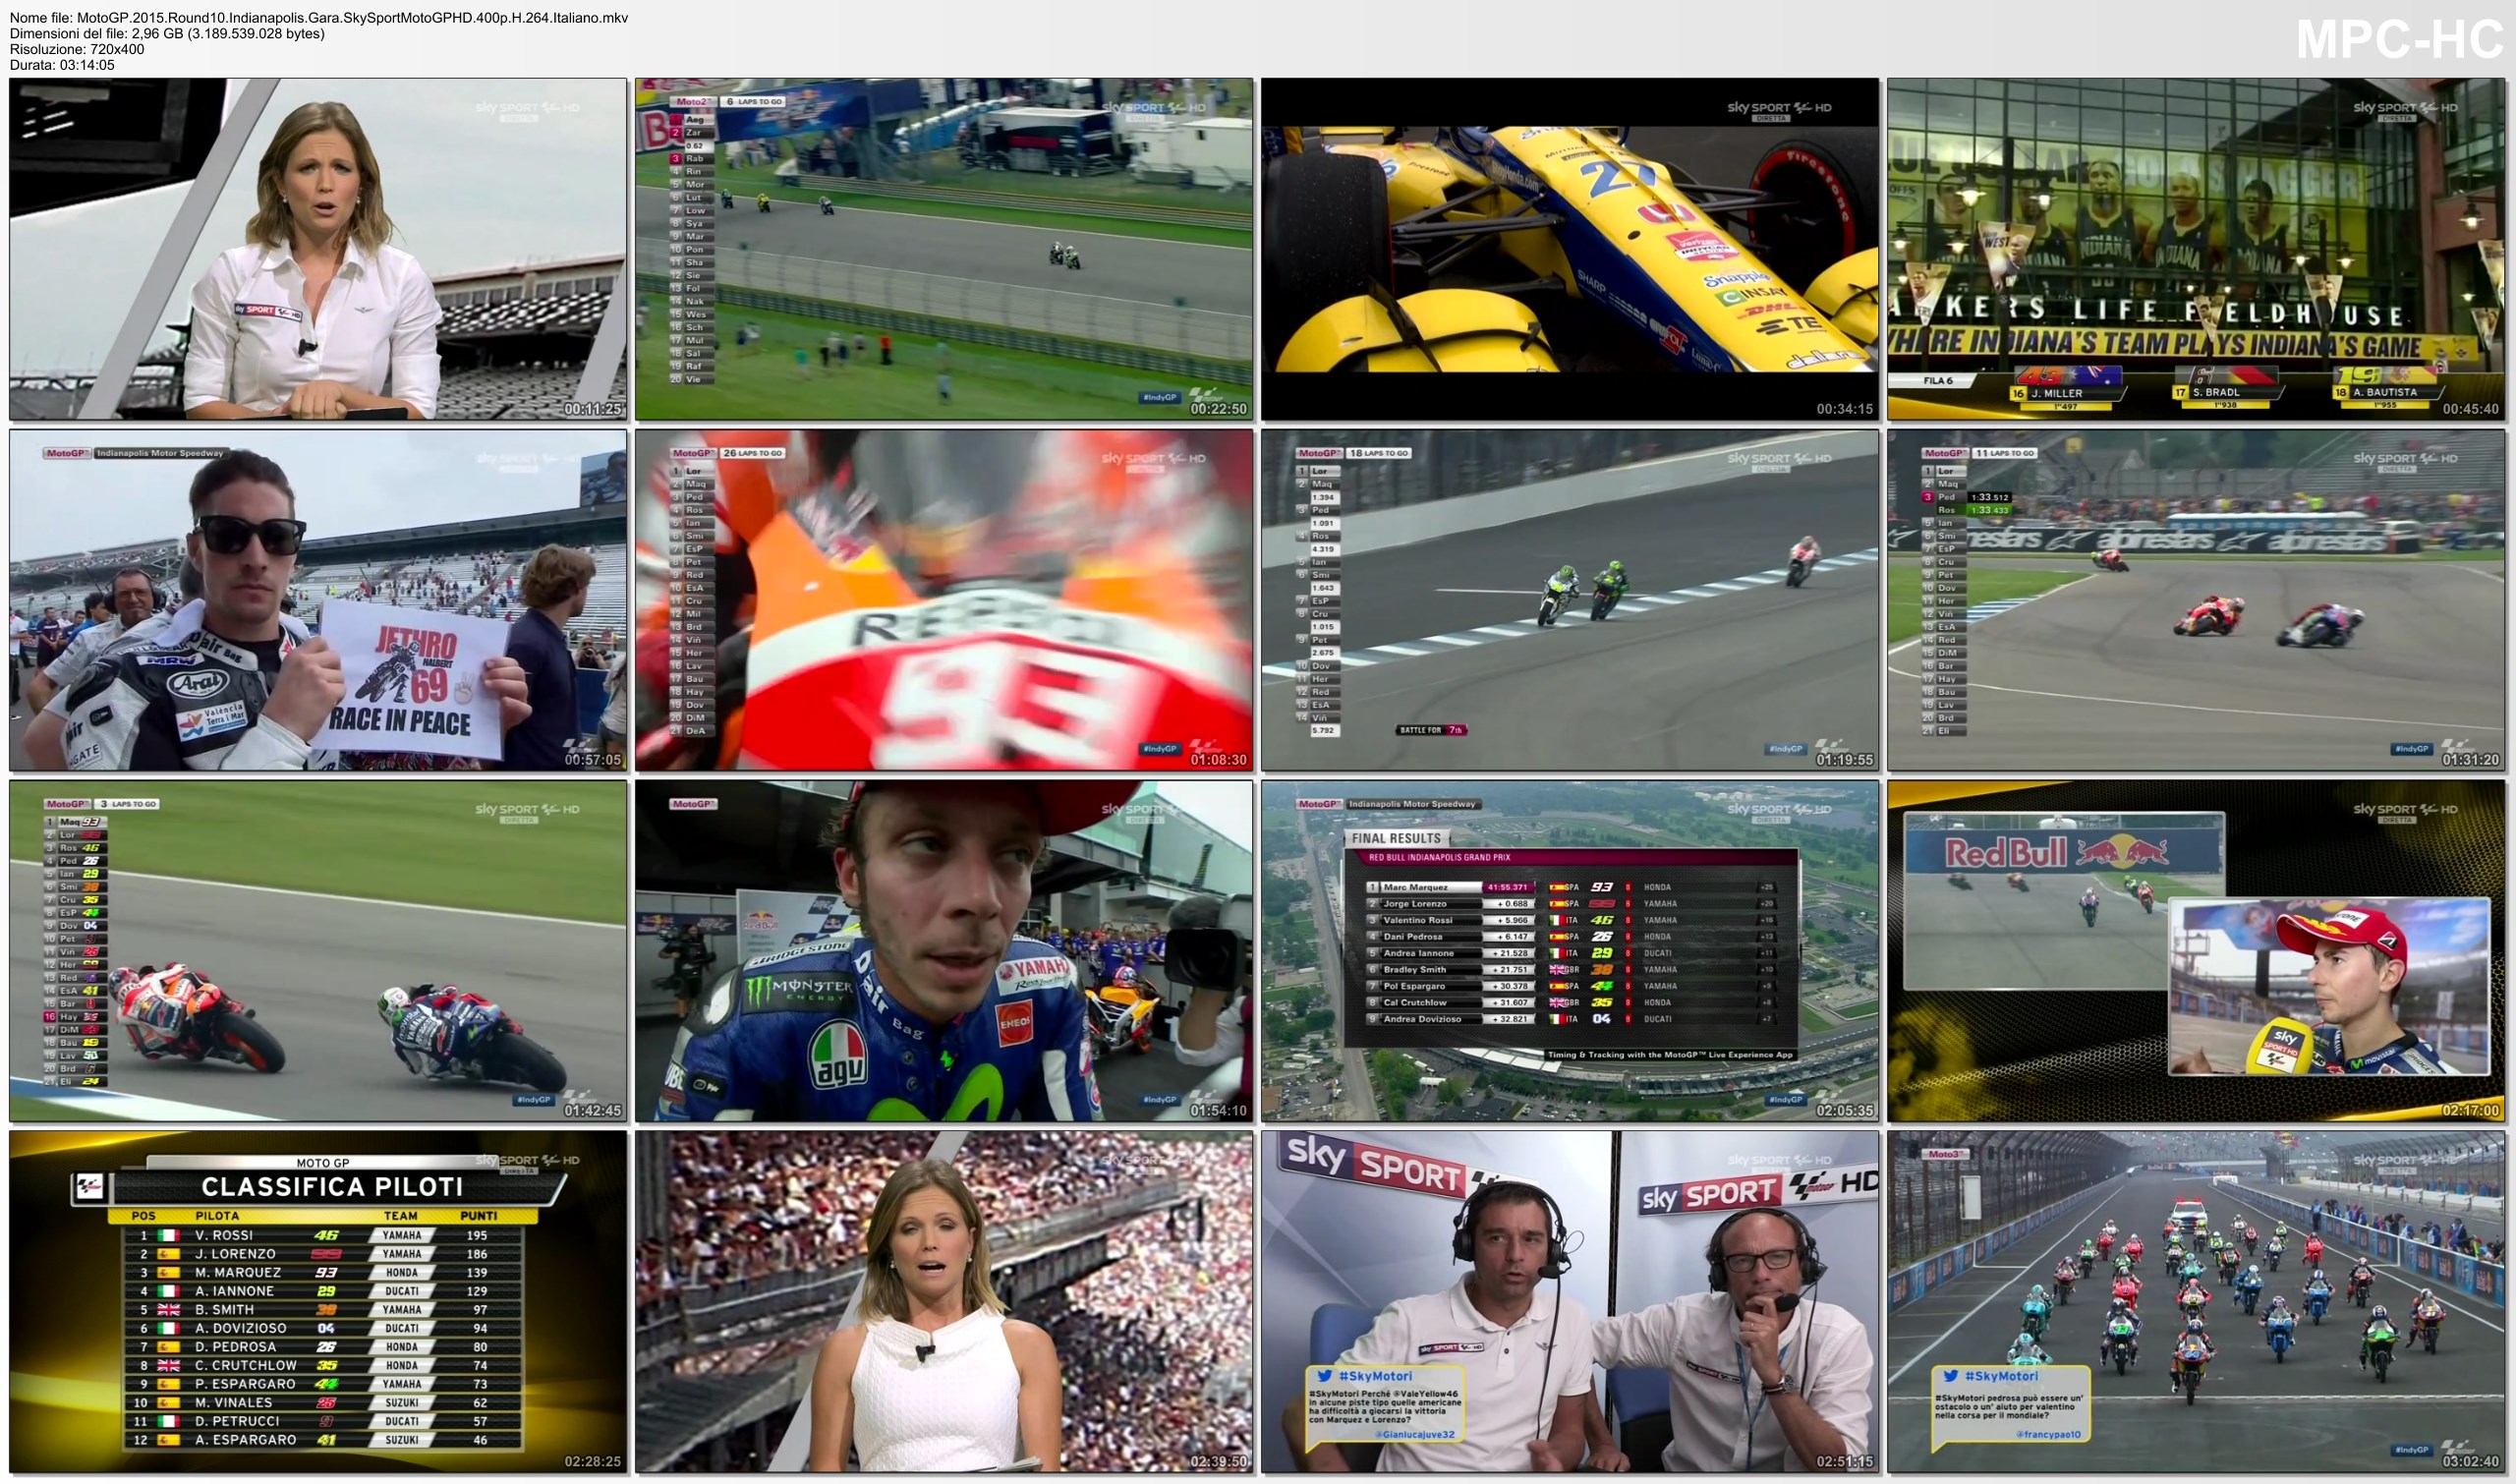
Task: Click the 'Risoluzione: 720x400' line
Action: click(77, 50)
